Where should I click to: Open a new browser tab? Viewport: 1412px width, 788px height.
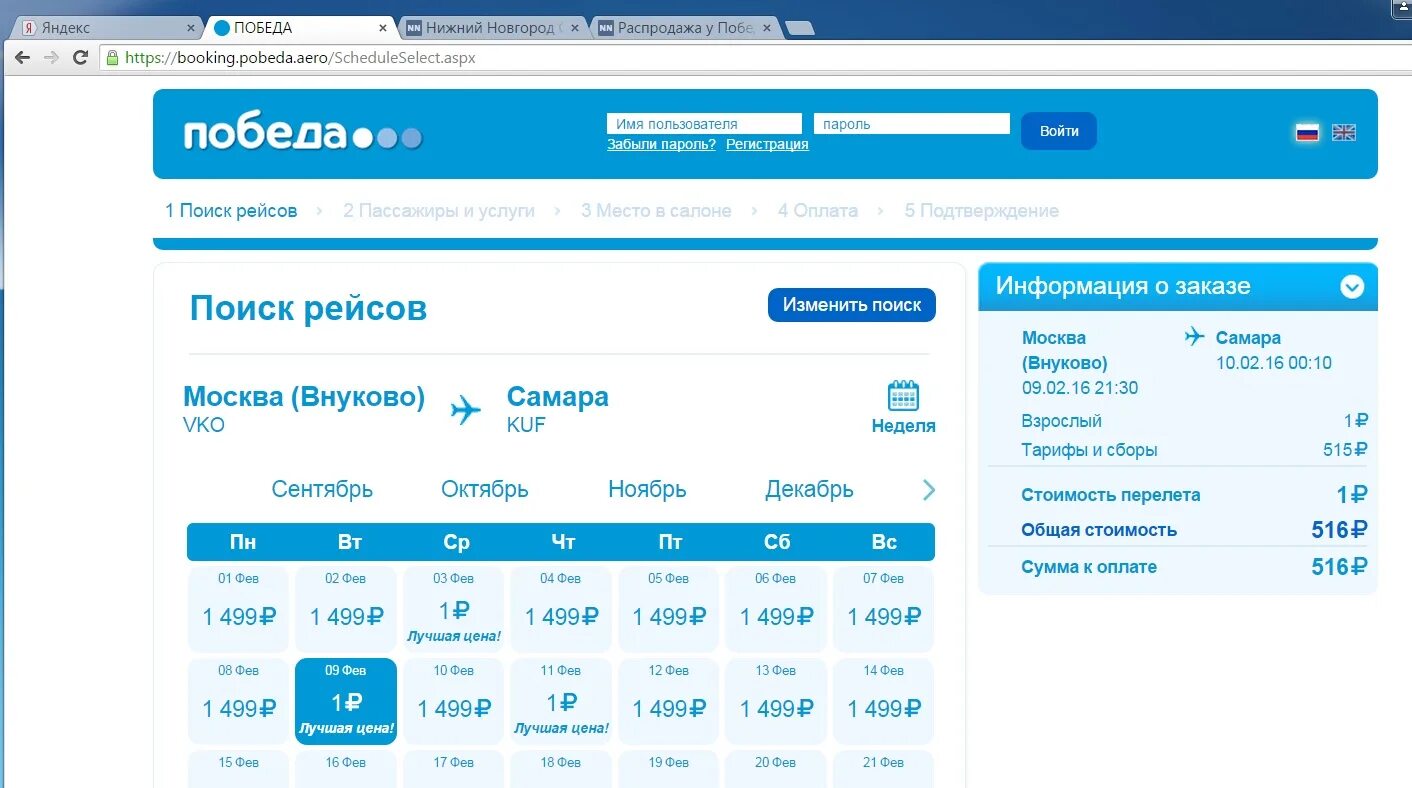(800, 28)
